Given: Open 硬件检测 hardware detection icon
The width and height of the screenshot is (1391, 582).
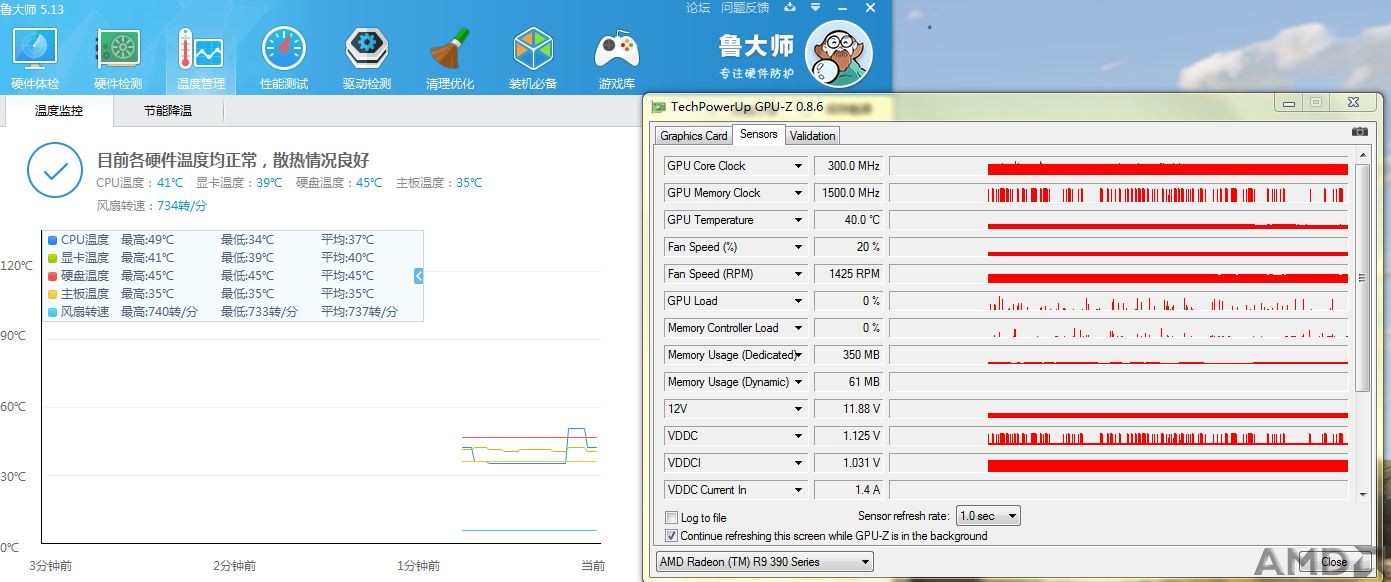Looking at the screenshot, I should pyautogui.click(x=118, y=59).
